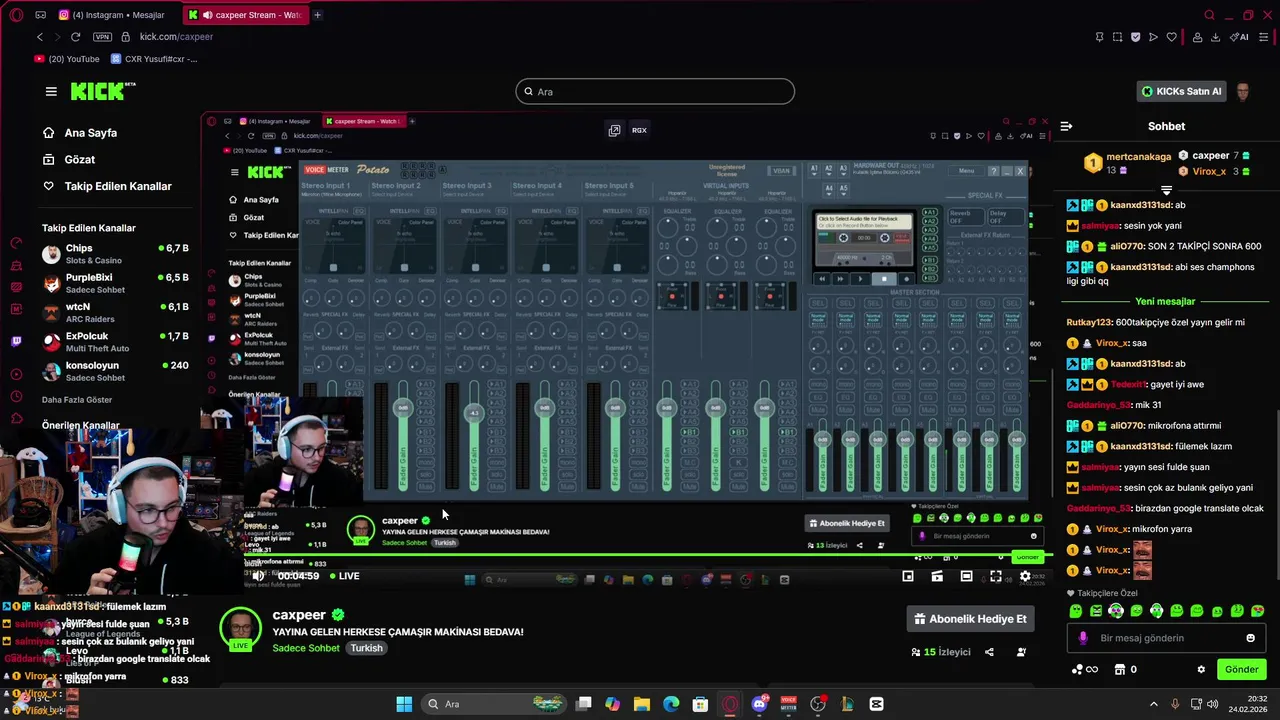The height and width of the screenshot is (720, 1280).
Task: Focus the Kick Ara search field
Action: coord(655,92)
